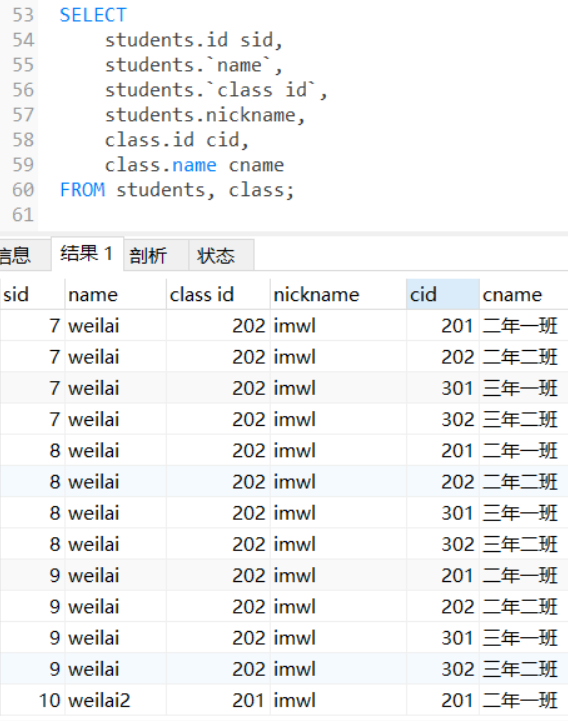Image resolution: width=568 pixels, height=721 pixels.
Task: Click line number 53 in the gutter
Action: pos(23,15)
